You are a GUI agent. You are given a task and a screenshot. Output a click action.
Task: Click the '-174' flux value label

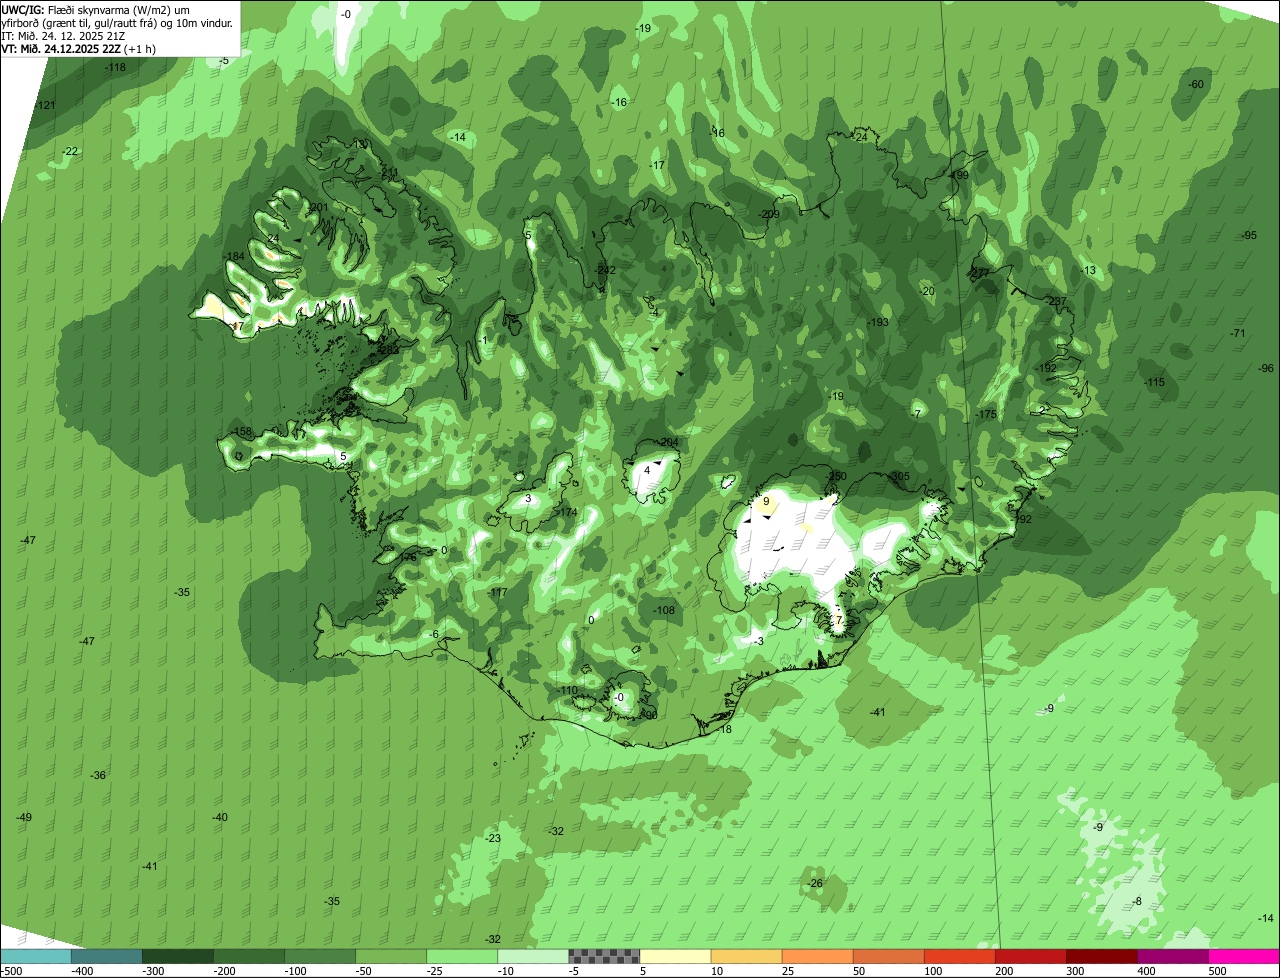coord(568,512)
